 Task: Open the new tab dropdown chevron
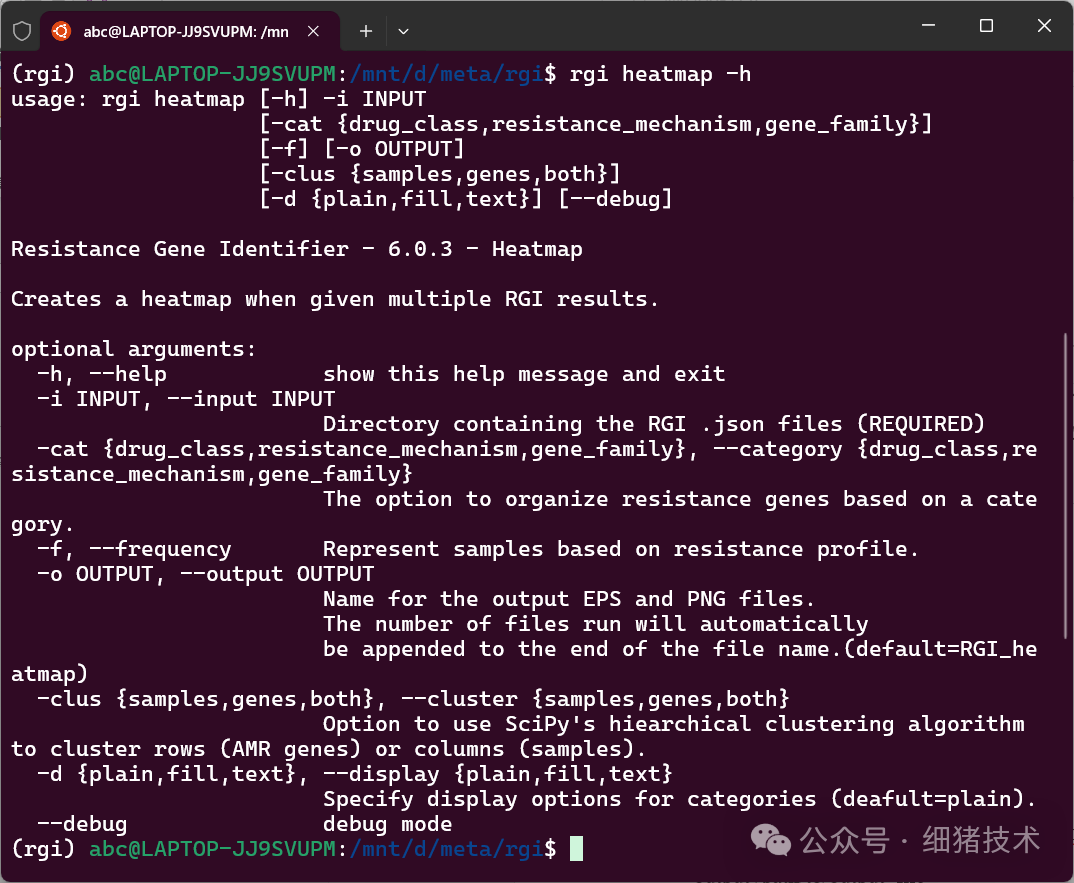(x=403, y=31)
